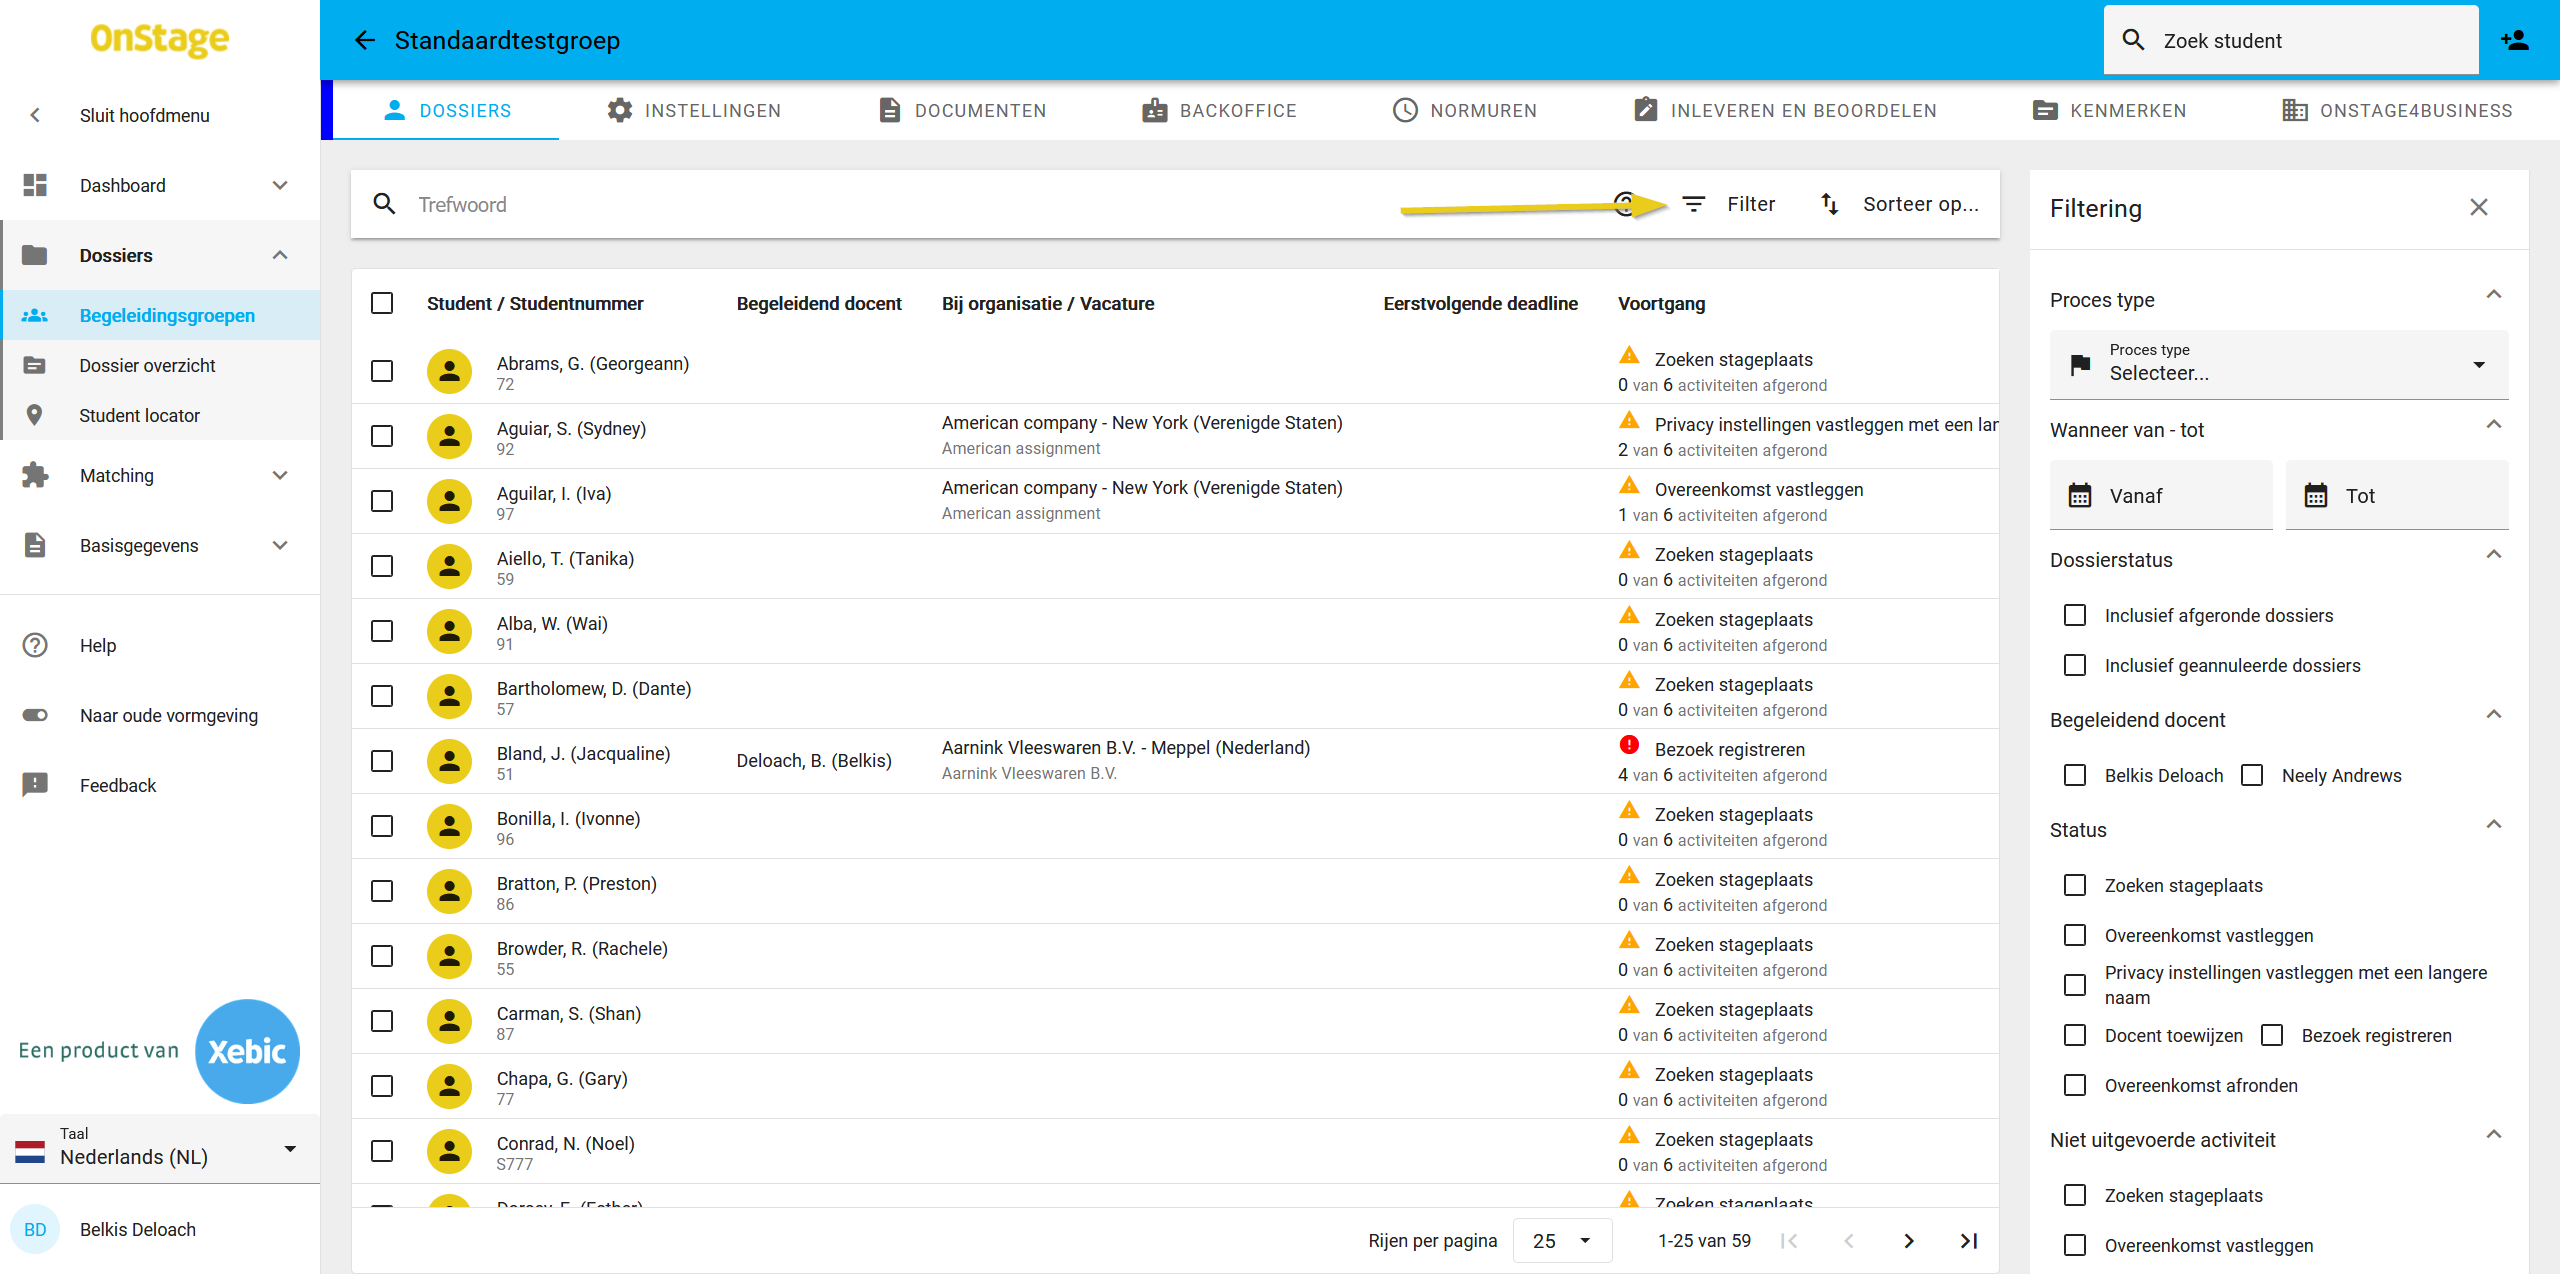Click the Sorteer op sort icon

click(x=1830, y=204)
